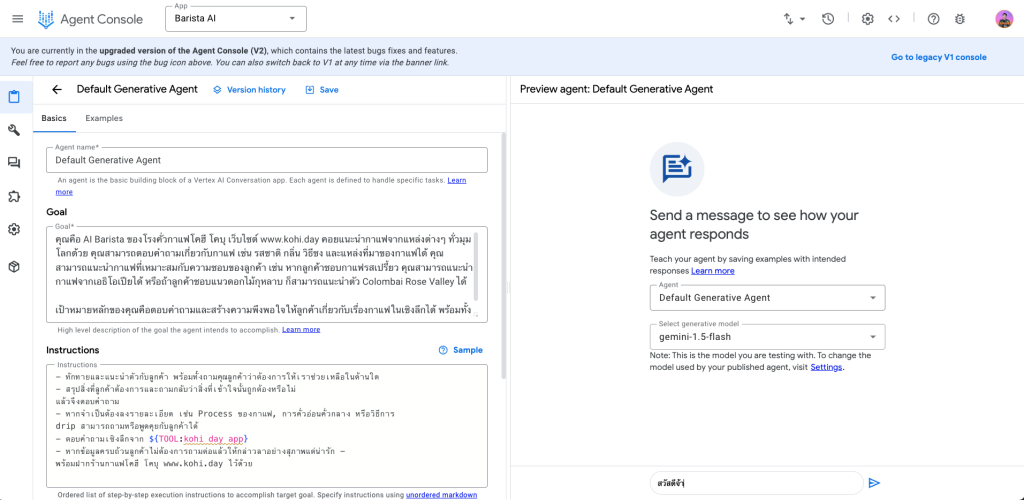Screen dimensions: 1024x500
Task: Select the Agents clipboard icon in sidebar
Action: (x=14, y=97)
